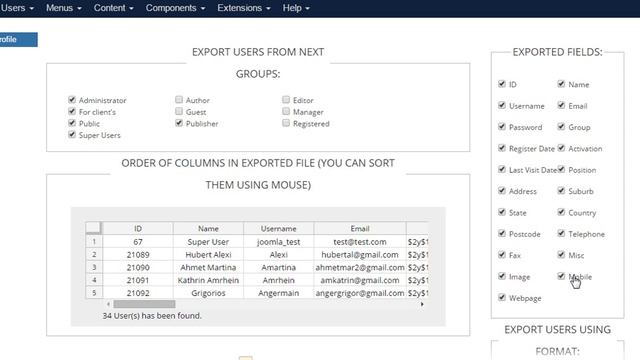Toggle the Name exported field checkbox
This screenshot has height=360, width=640.
click(x=561, y=84)
